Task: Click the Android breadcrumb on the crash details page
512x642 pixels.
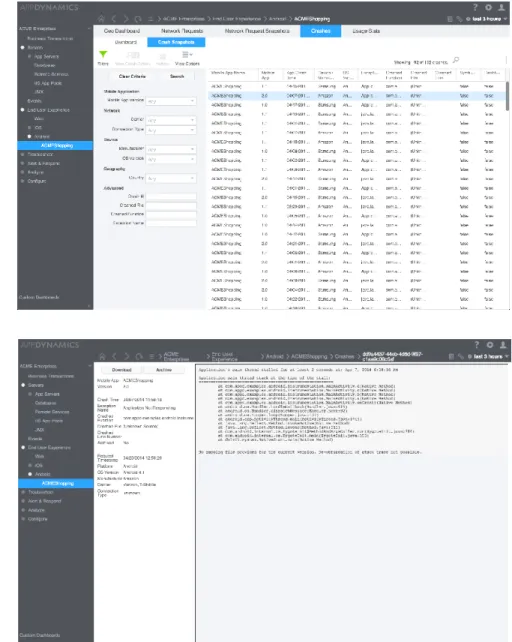Action: (275, 357)
